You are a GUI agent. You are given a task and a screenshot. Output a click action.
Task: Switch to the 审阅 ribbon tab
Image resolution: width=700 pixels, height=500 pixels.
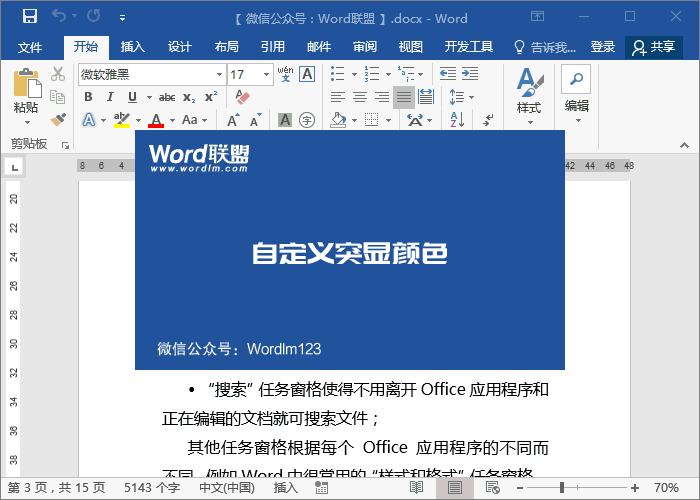coord(365,47)
